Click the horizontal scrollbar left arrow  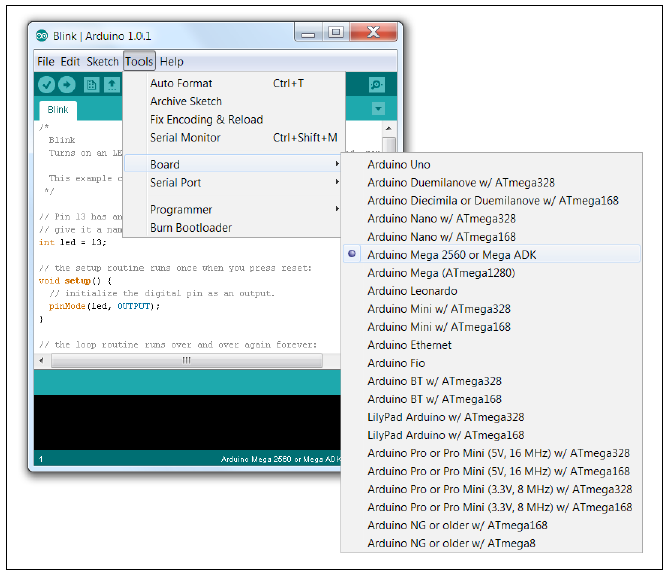[41, 361]
